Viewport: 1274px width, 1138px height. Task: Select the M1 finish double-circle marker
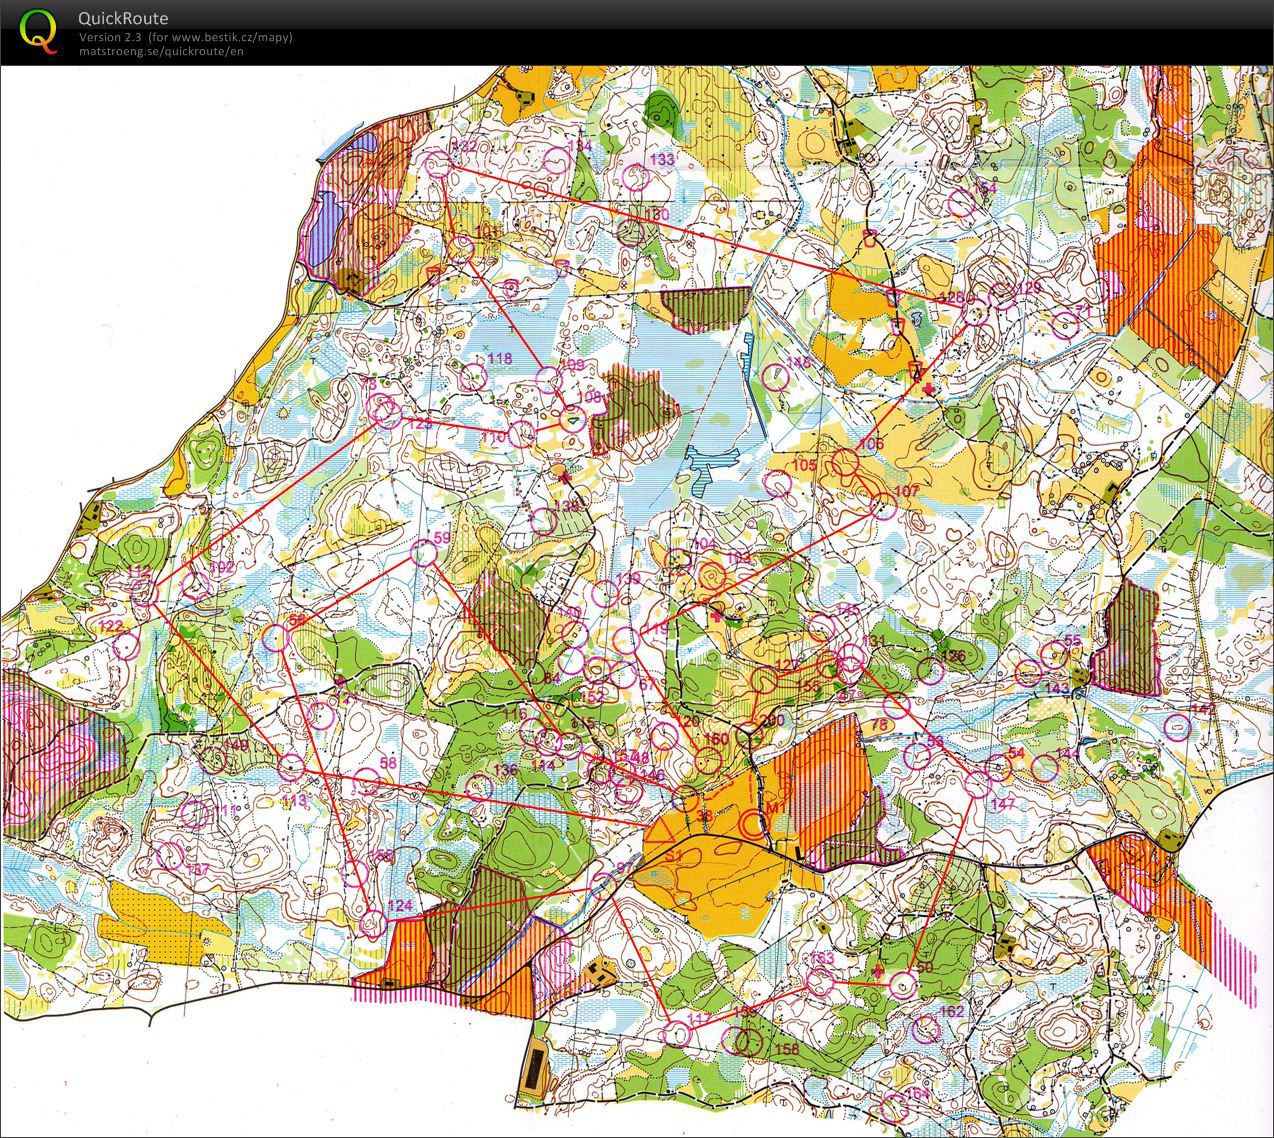pos(755,826)
